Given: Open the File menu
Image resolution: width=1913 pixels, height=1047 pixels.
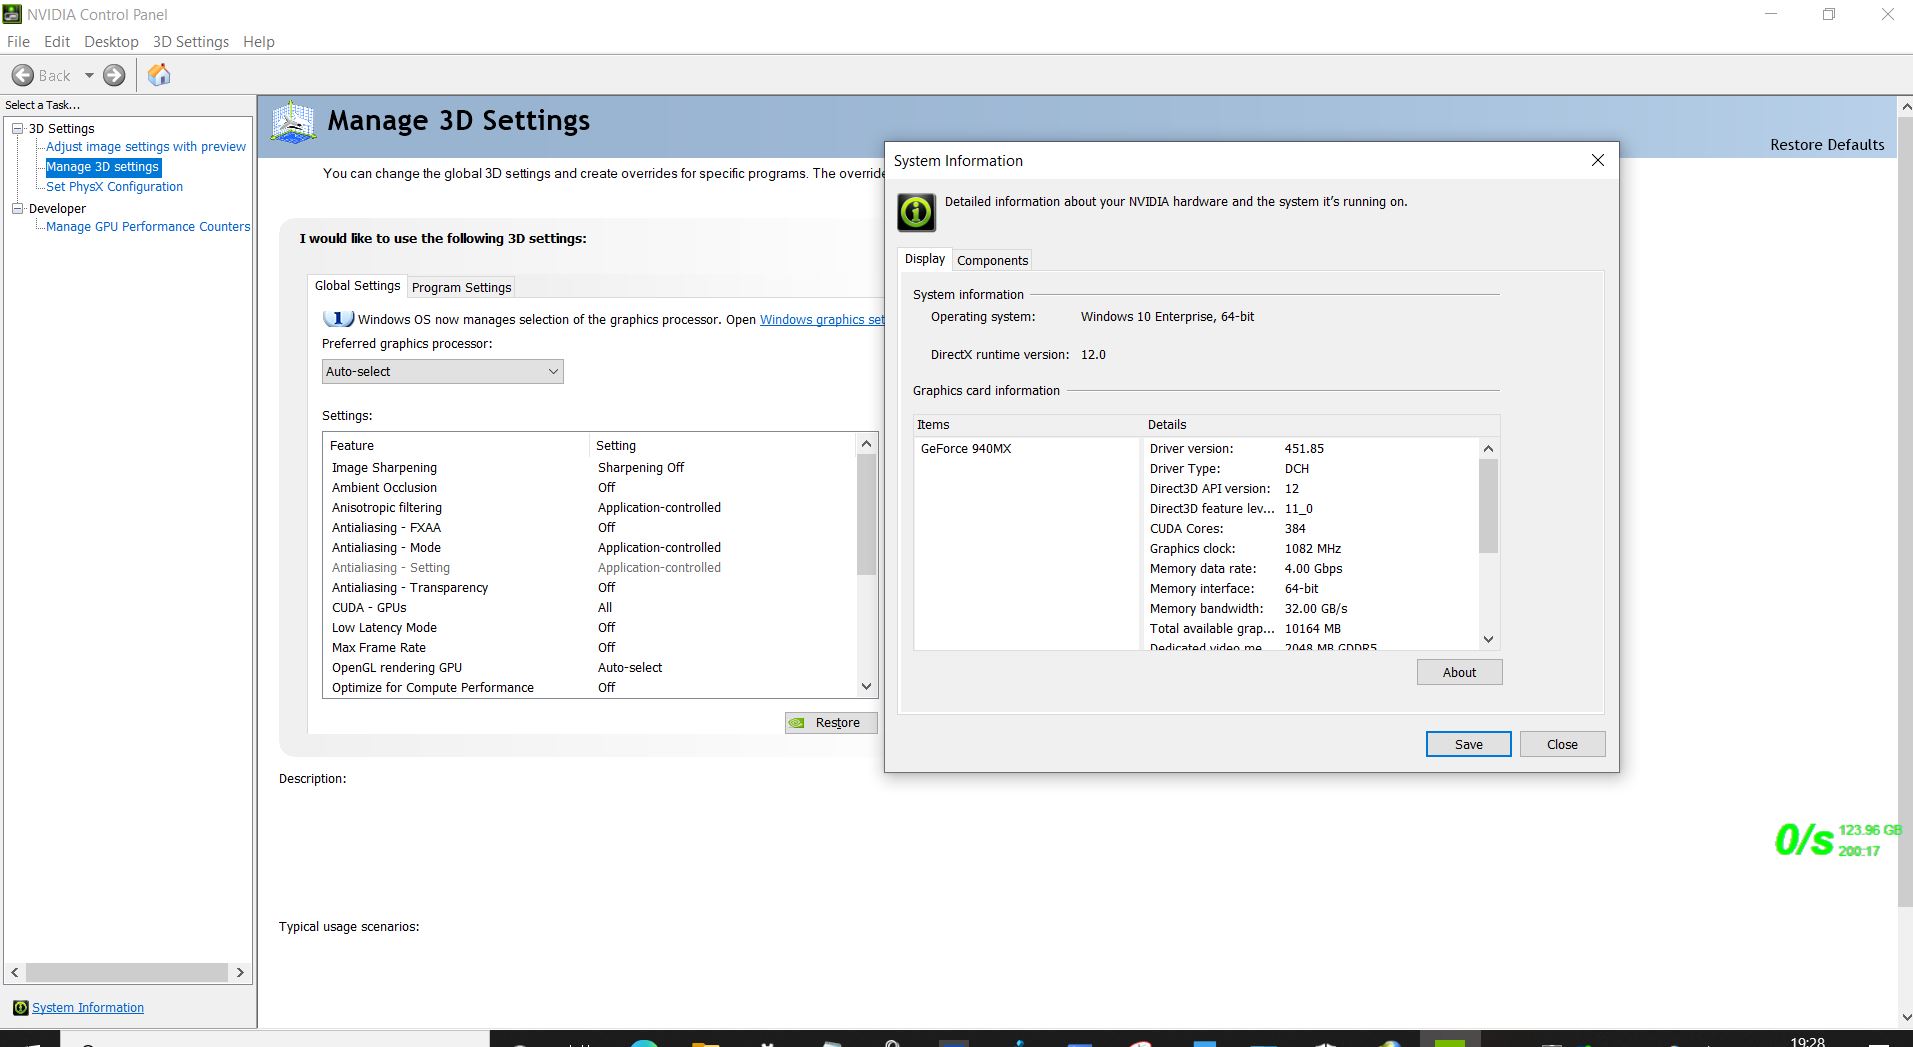Looking at the screenshot, I should pos(18,42).
